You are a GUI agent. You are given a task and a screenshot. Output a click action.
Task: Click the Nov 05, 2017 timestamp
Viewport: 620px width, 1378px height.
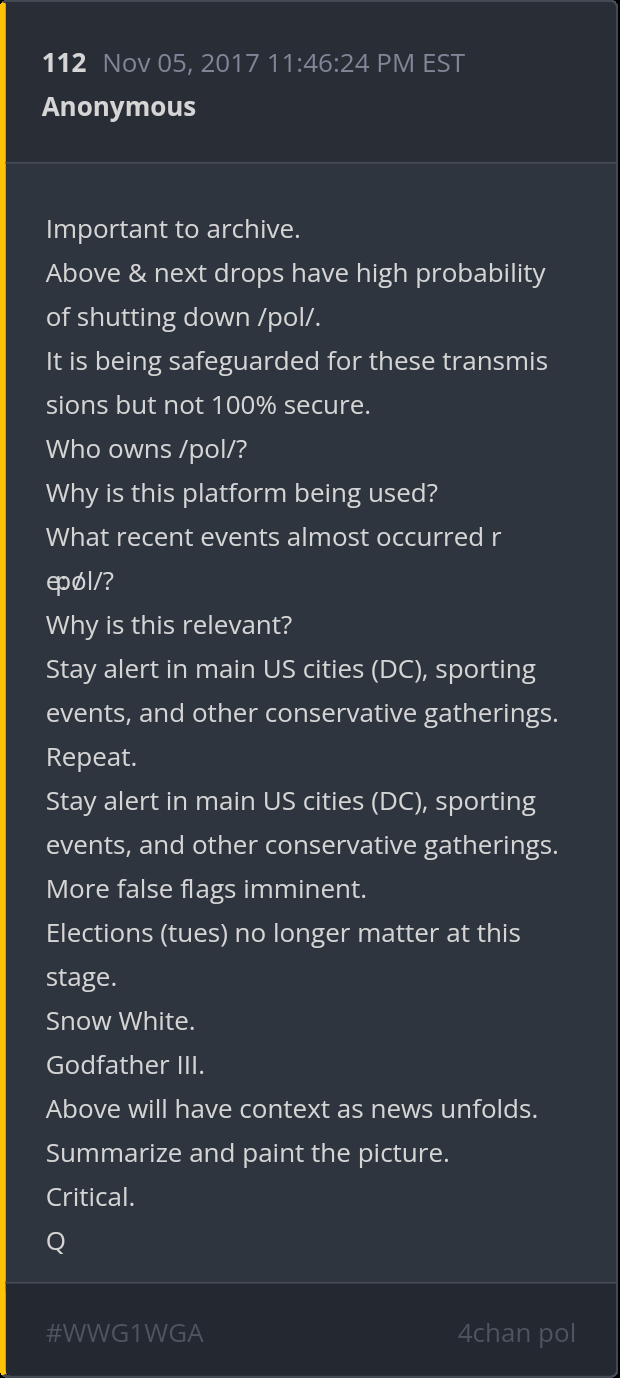tap(283, 63)
